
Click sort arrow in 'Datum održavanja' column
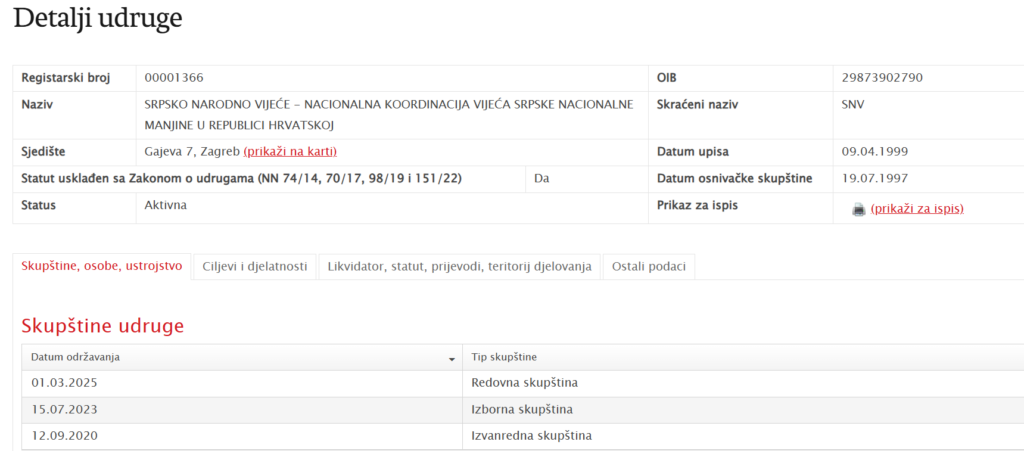pyautogui.click(x=452, y=358)
